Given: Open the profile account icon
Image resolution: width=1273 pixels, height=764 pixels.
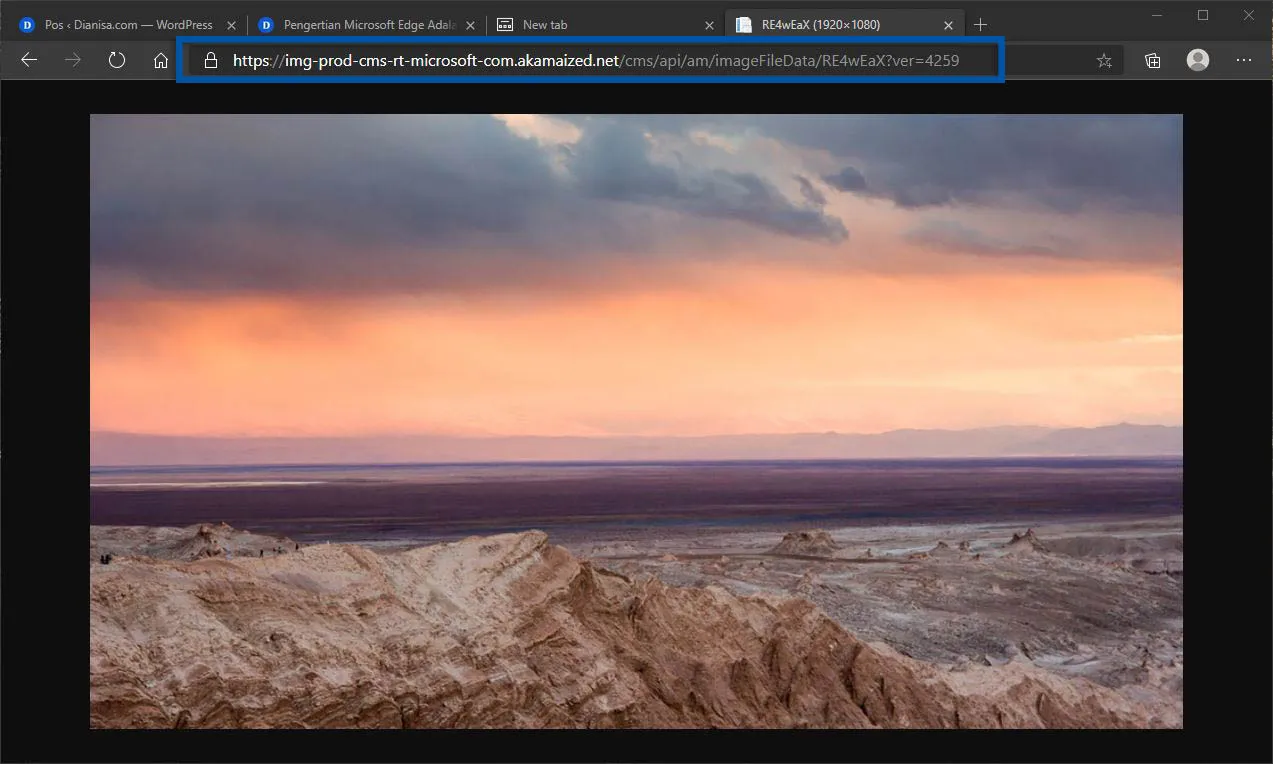Looking at the screenshot, I should [1197, 60].
